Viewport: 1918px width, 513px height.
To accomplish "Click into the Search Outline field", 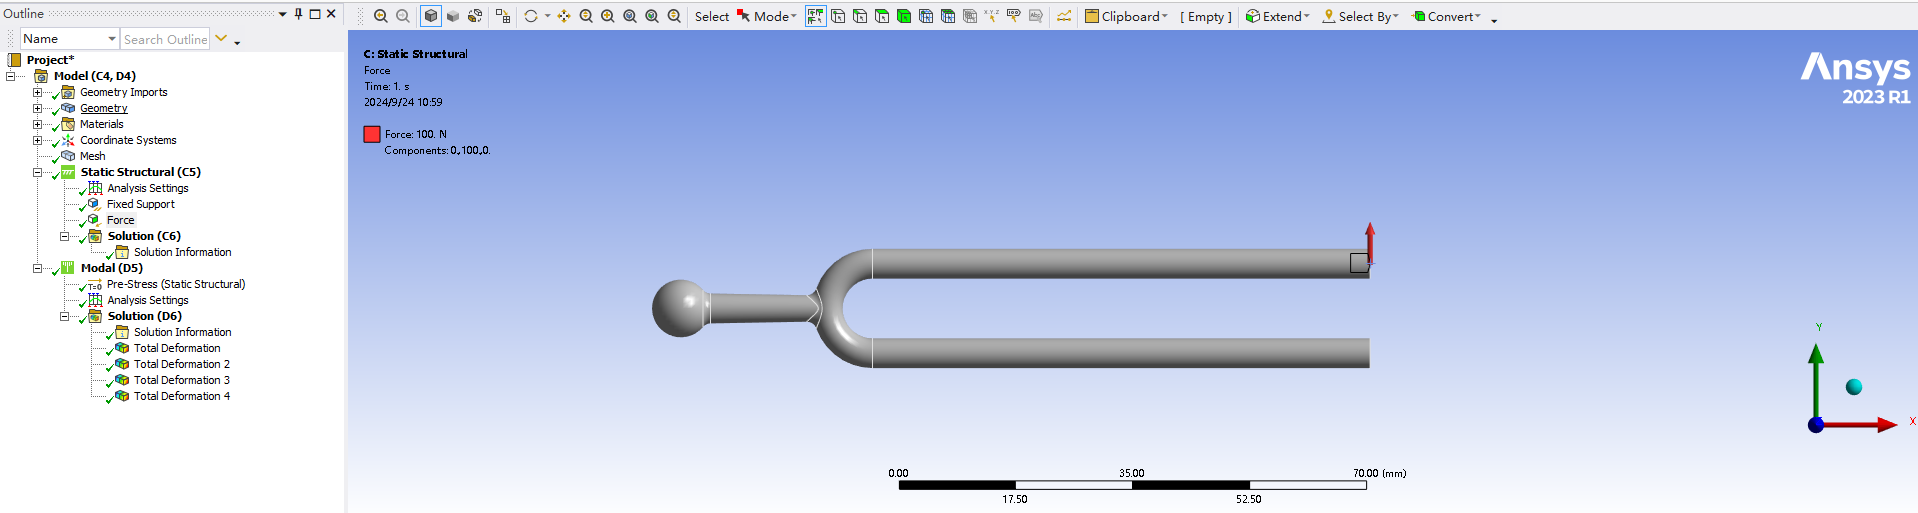I will (x=165, y=39).
